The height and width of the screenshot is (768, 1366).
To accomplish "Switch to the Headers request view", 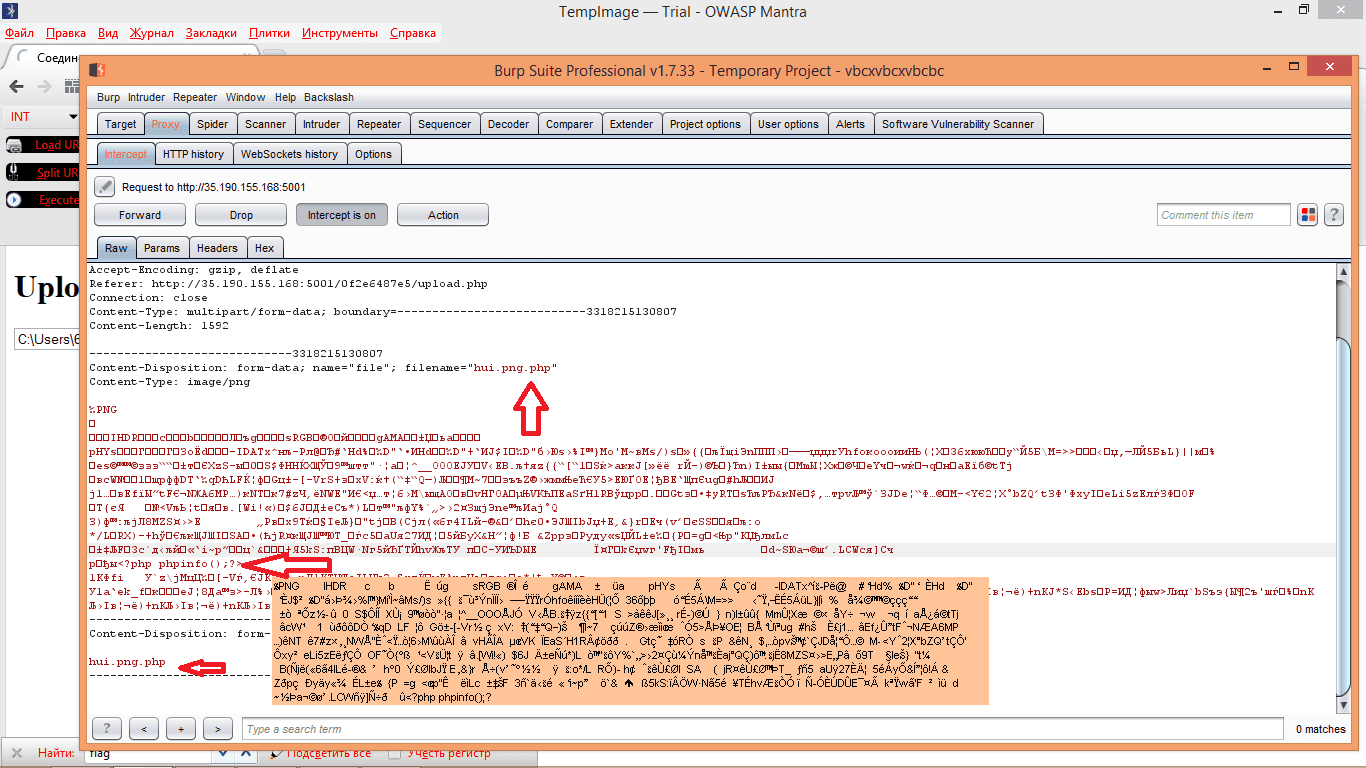I will 217,248.
